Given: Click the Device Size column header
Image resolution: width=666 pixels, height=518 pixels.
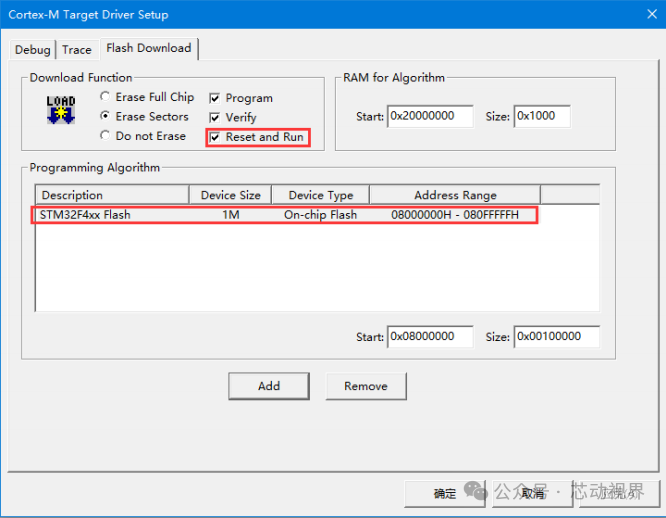Looking at the screenshot, I should point(230,195).
